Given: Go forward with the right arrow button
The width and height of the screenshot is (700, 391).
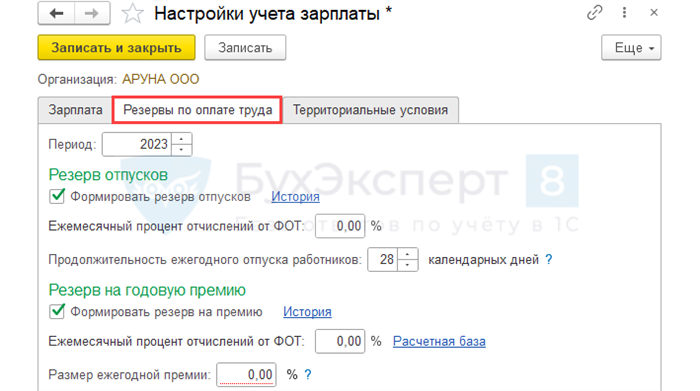Looking at the screenshot, I should pos(92,13).
